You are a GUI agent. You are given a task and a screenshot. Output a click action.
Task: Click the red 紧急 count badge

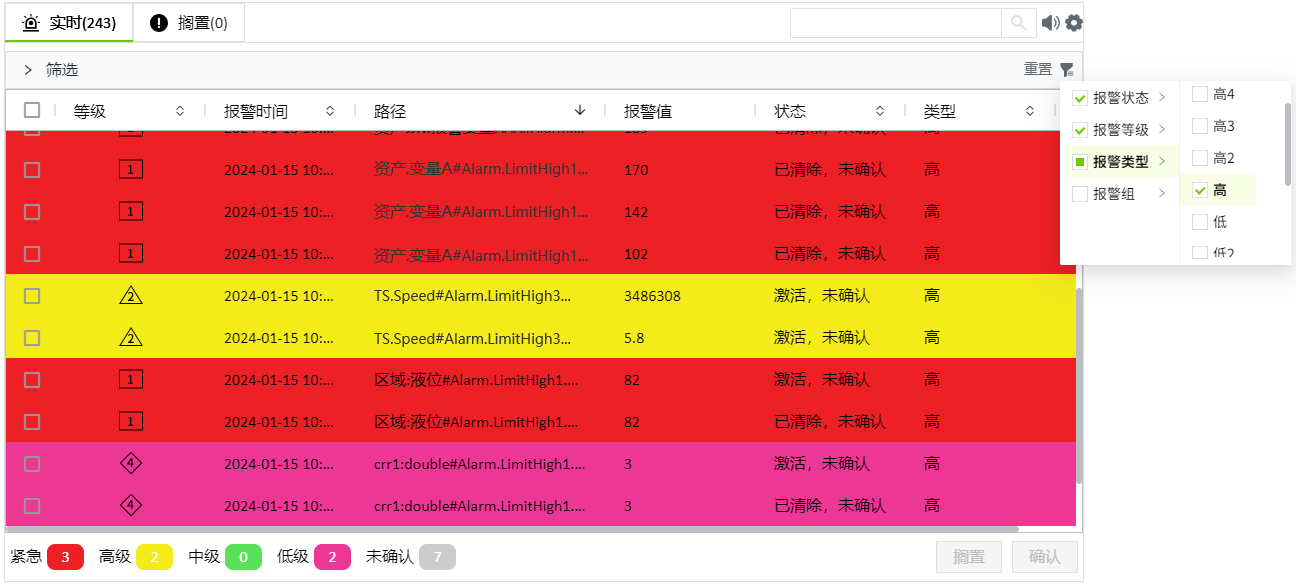(x=65, y=557)
